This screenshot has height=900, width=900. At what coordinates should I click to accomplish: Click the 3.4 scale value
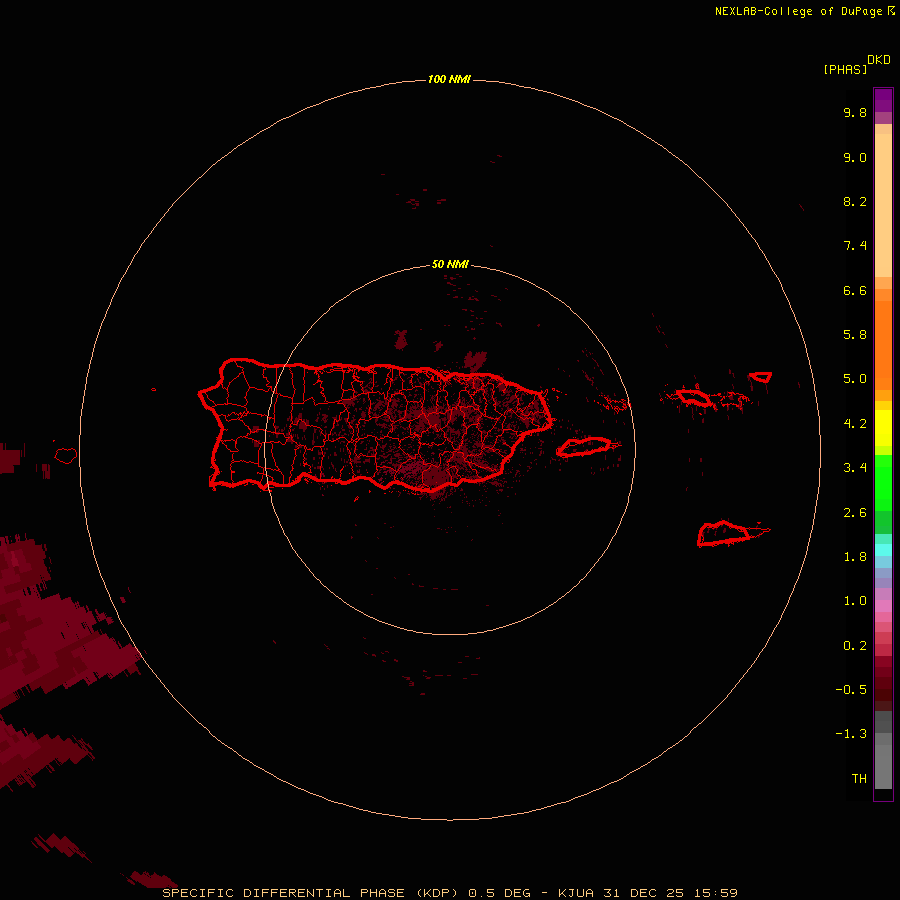(855, 468)
